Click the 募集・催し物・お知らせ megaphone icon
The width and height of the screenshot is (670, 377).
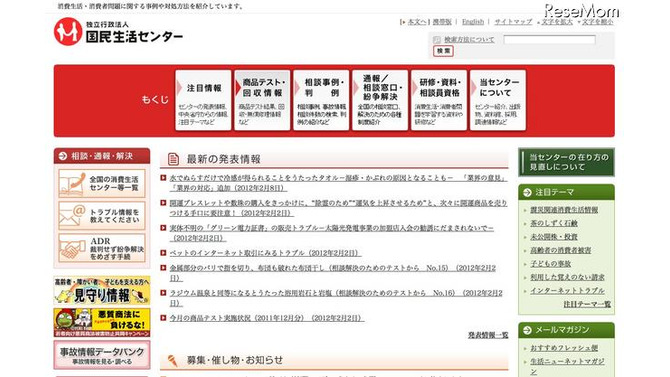(x=173, y=360)
